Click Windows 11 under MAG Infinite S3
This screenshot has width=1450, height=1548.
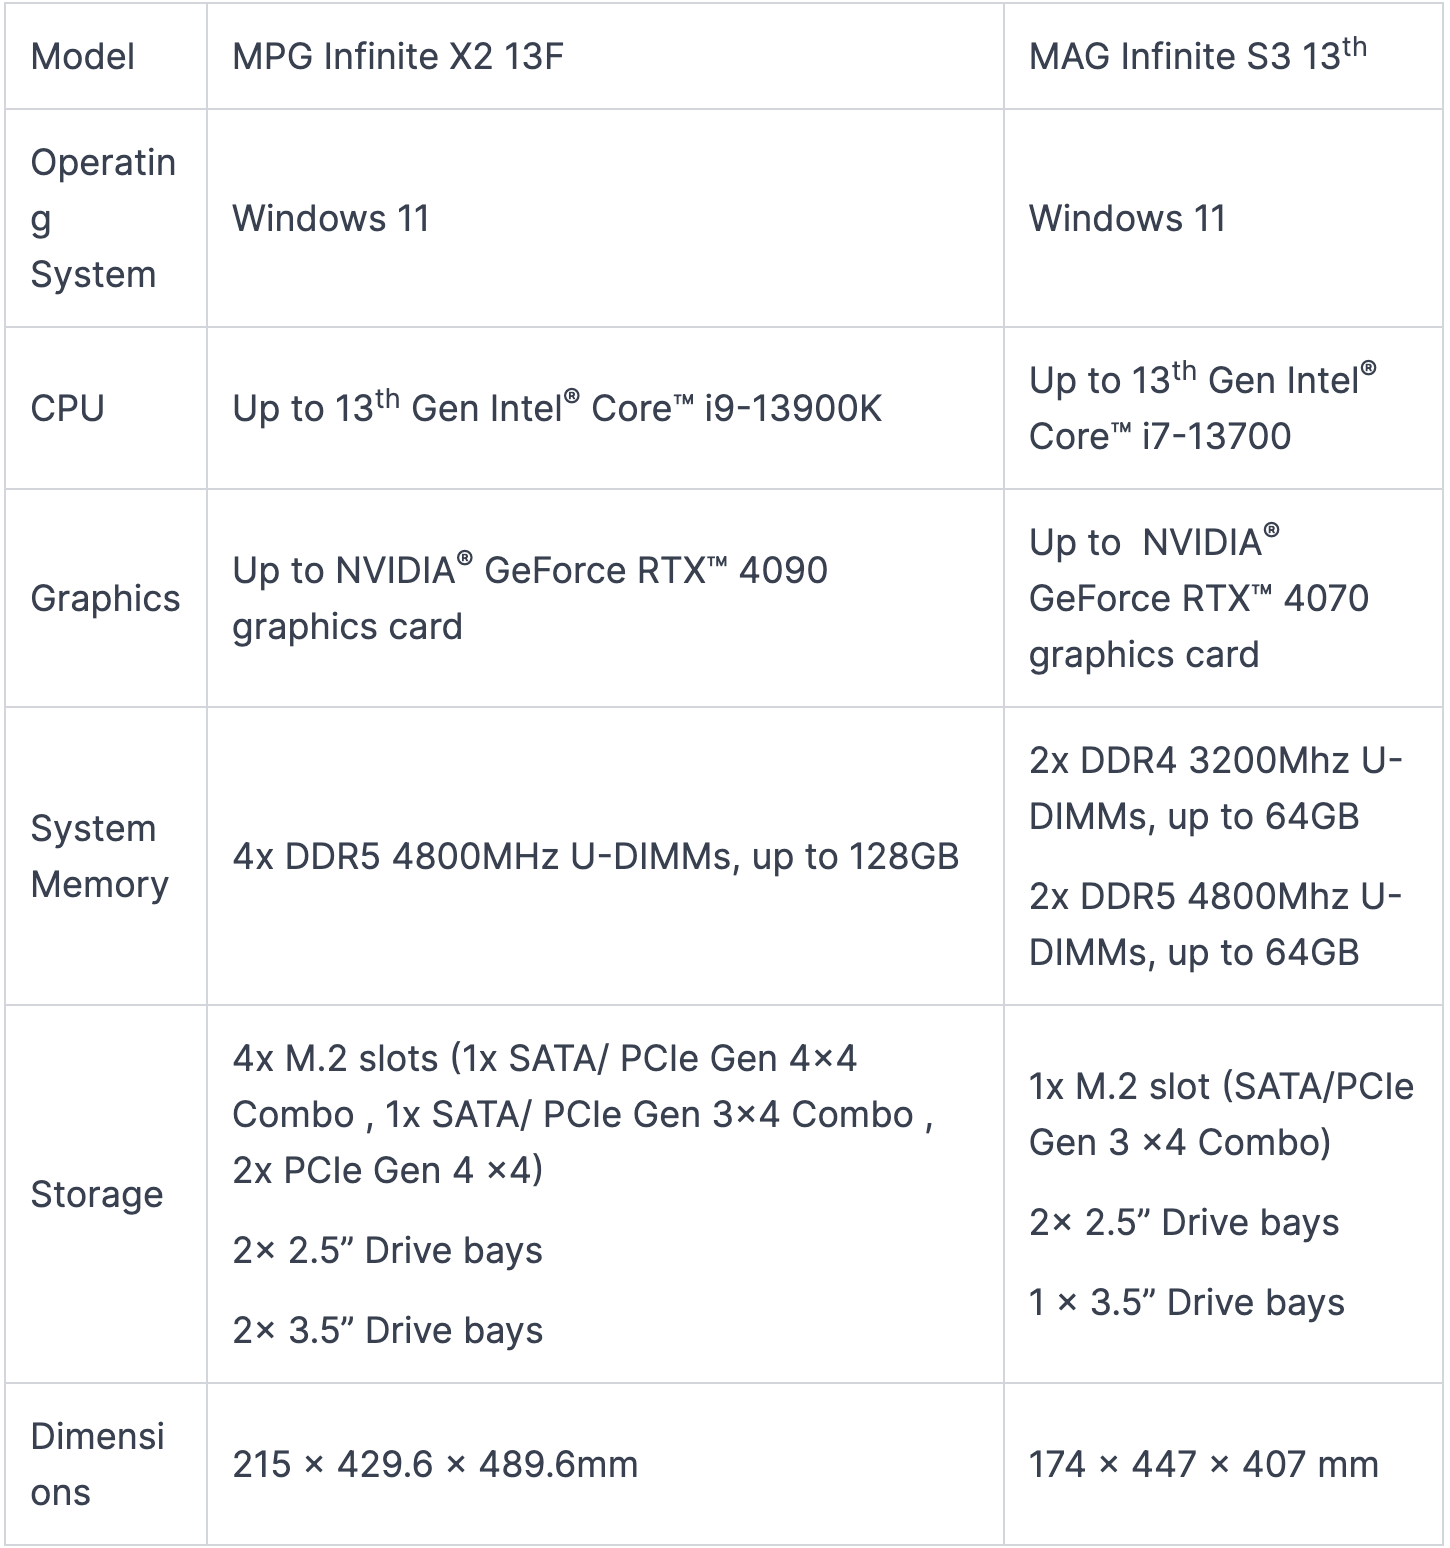(1128, 218)
